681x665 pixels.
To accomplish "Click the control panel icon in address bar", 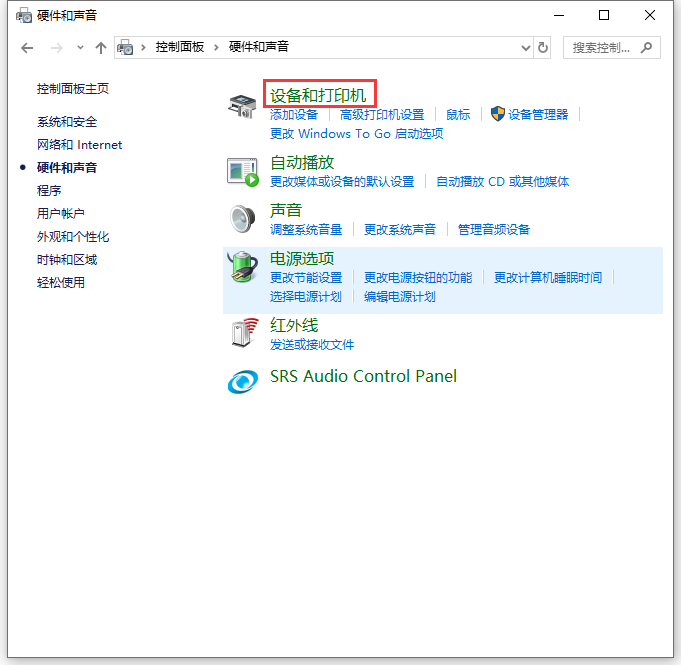I will [x=126, y=47].
